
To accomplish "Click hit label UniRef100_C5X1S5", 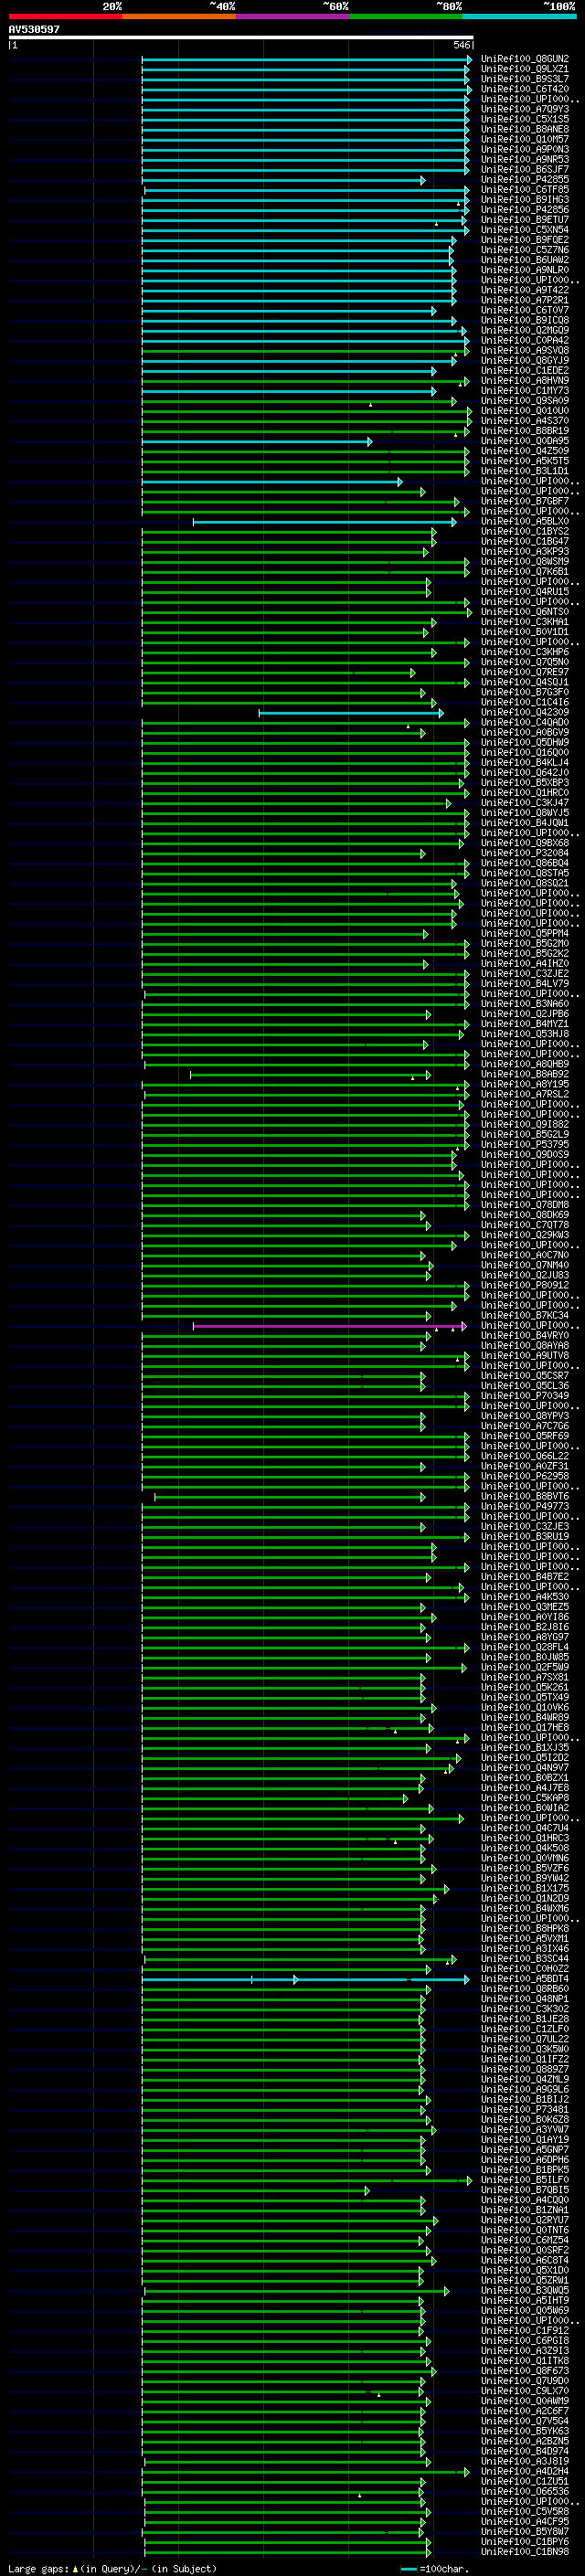I will [525, 119].
